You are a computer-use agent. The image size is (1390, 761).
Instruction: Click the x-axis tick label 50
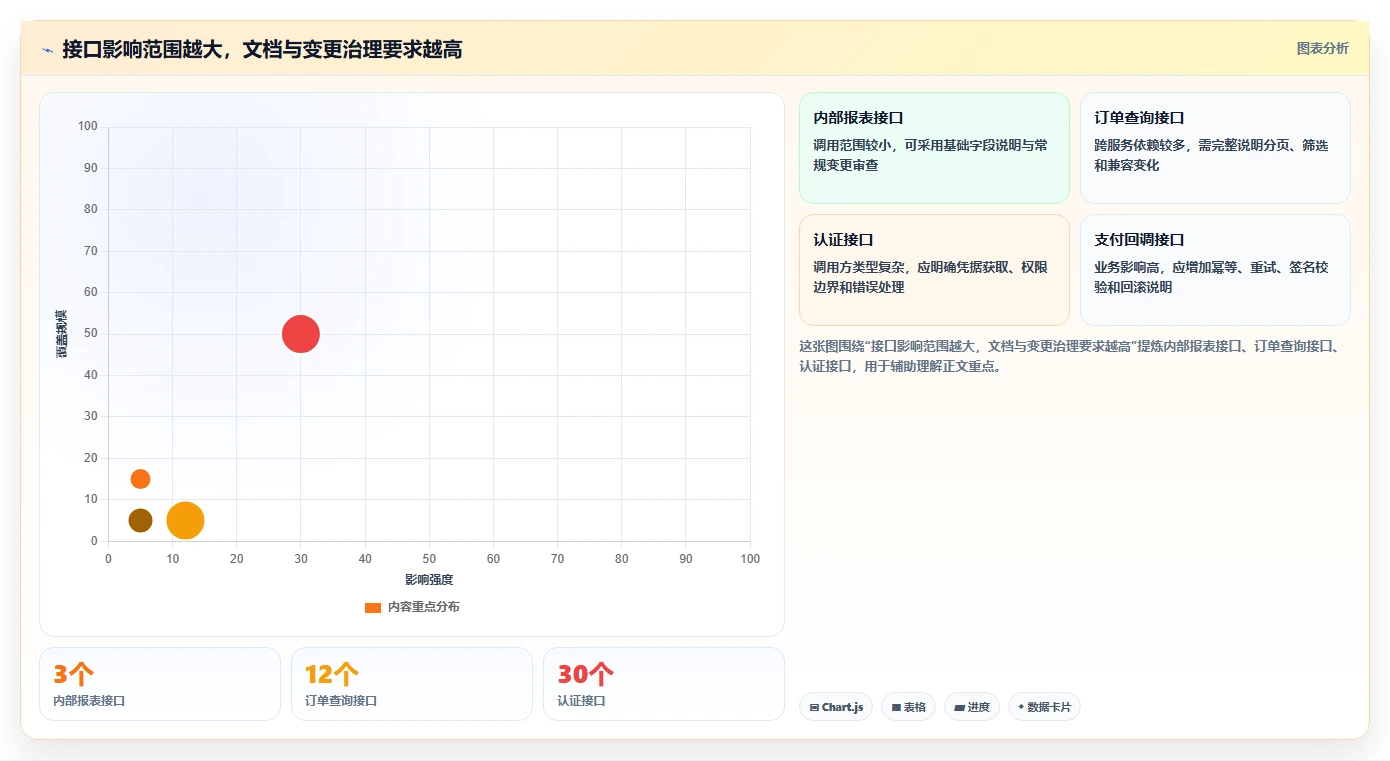[429, 559]
